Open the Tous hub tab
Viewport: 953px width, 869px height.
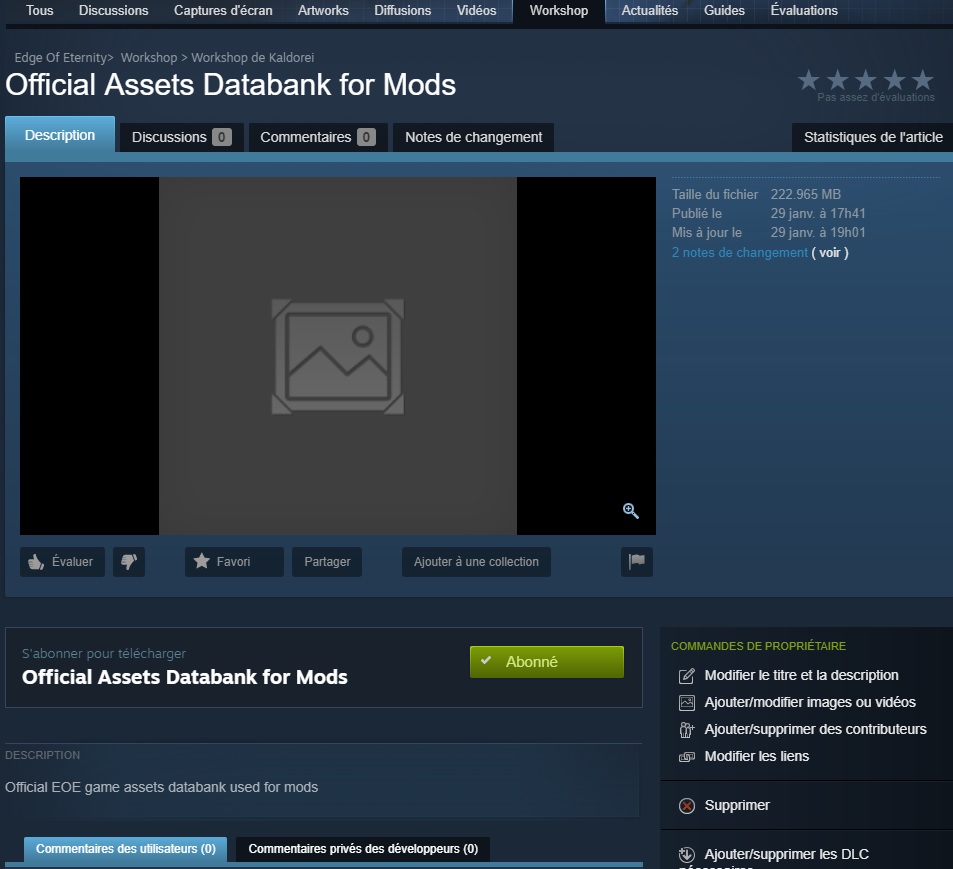40,10
